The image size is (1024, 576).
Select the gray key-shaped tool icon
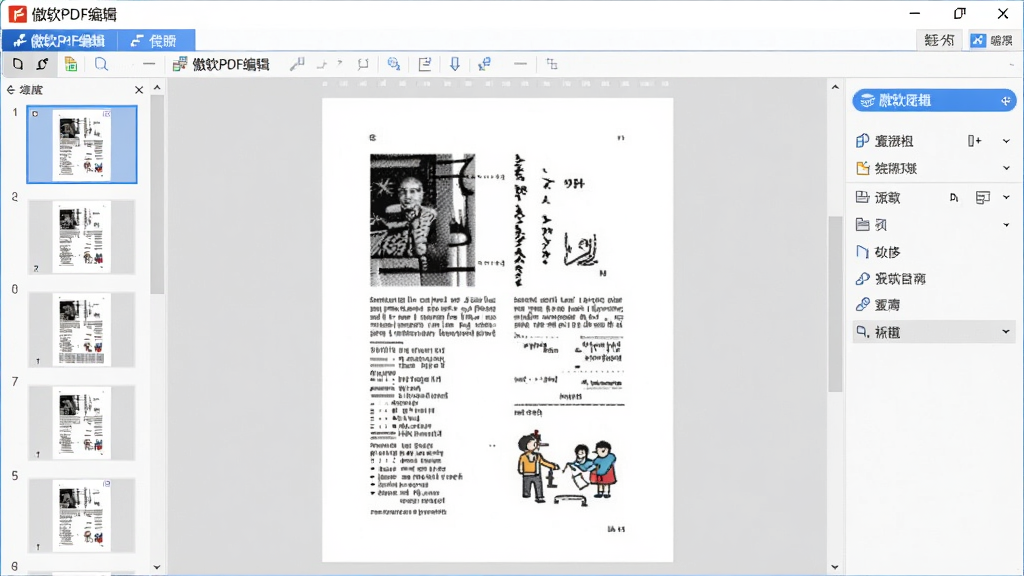pyautogui.click(x=297, y=64)
